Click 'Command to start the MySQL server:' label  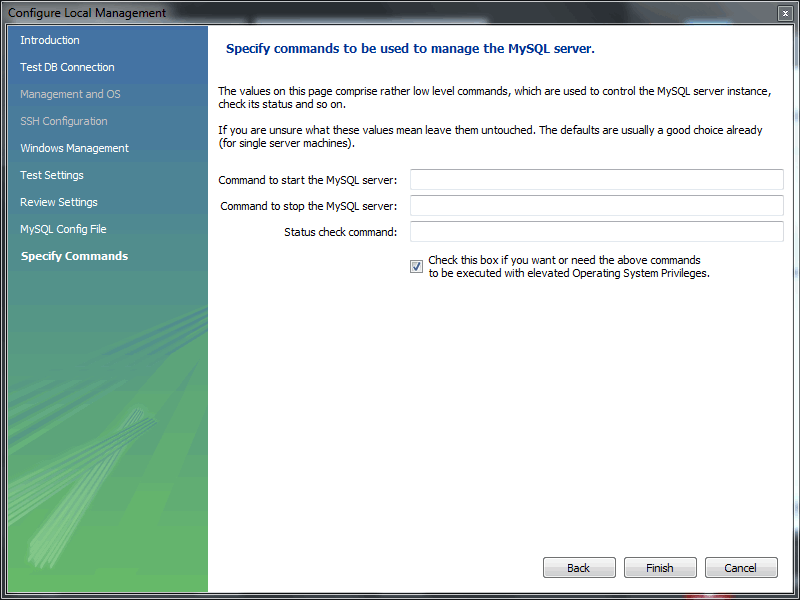pyautogui.click(x=308, y=180)
